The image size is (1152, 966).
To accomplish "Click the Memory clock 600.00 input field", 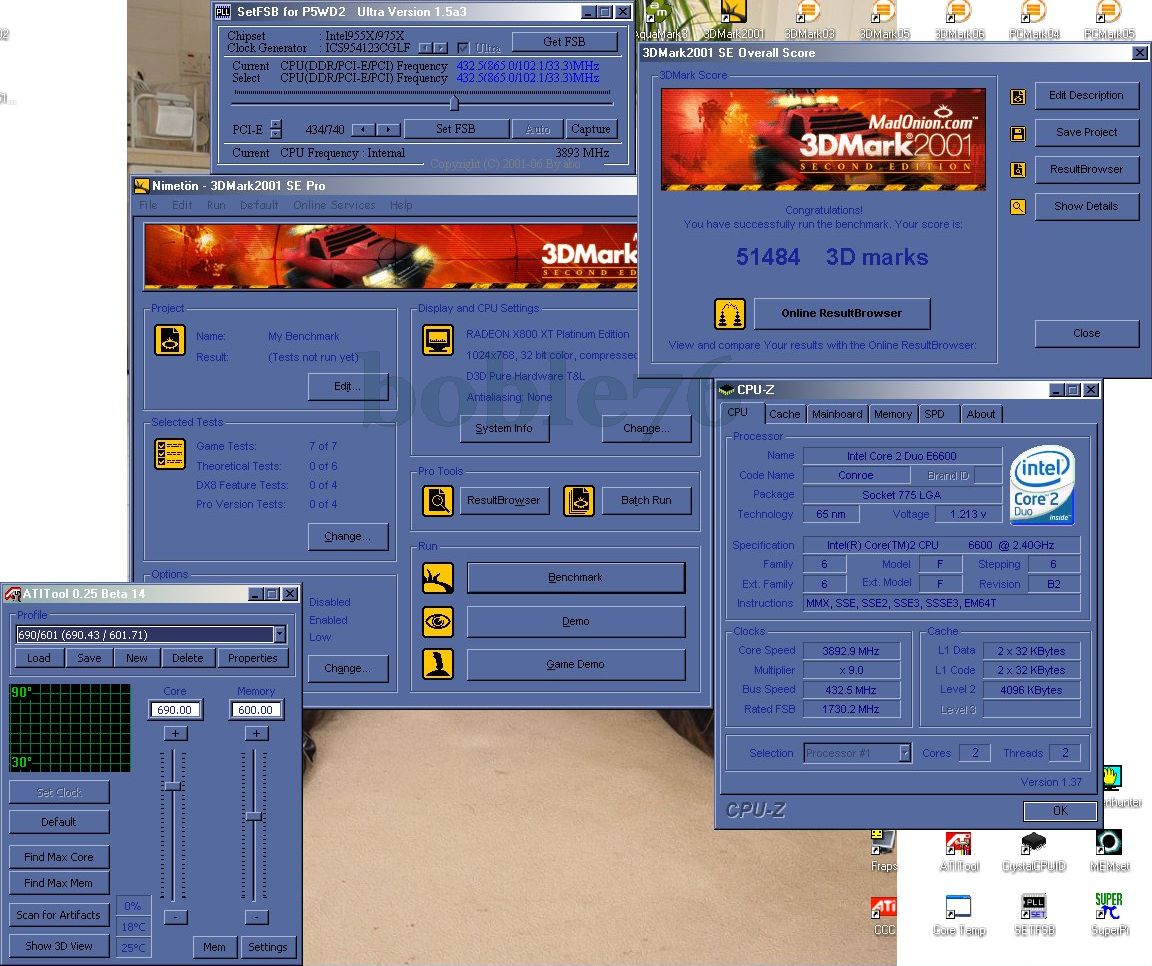I will coord(256,710).
